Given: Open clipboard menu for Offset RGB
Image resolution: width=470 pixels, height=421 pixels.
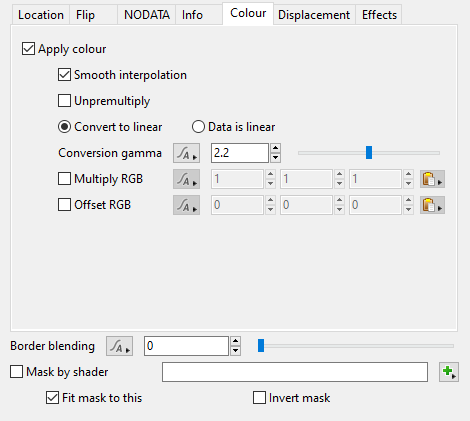Looking at the screenshot, I should tap(432, 205).
